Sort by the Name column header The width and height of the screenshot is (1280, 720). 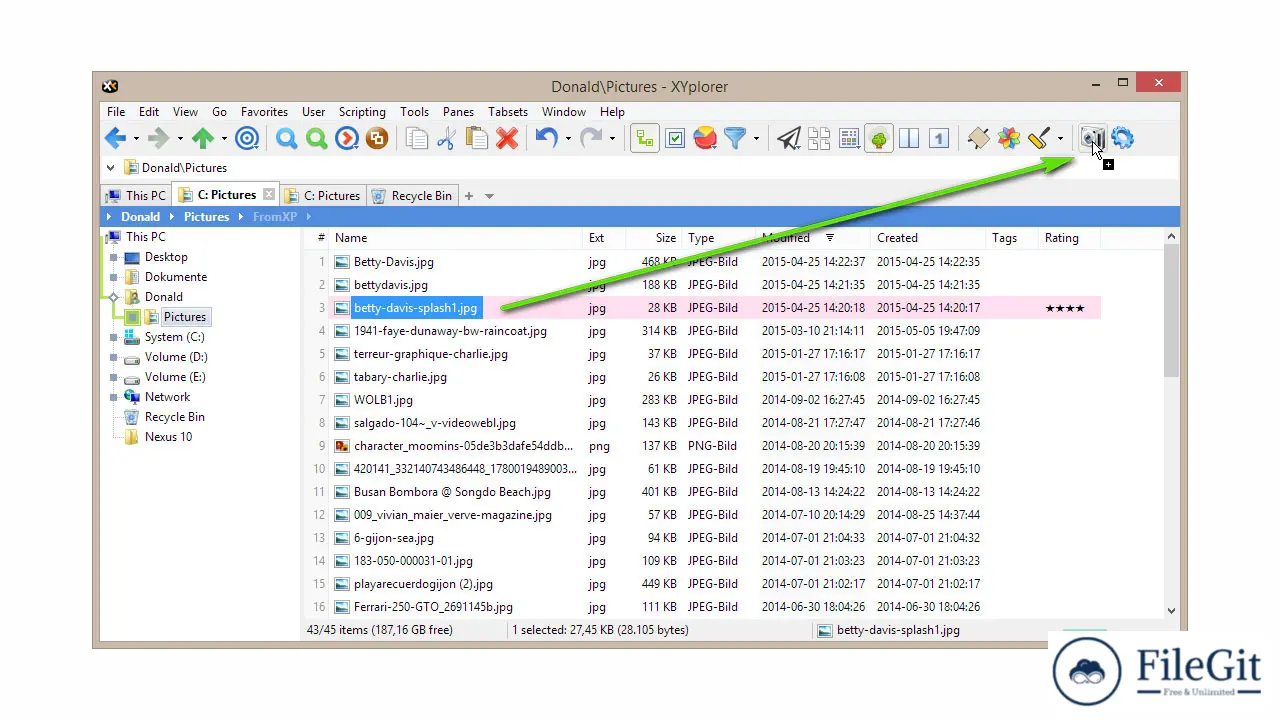coord(456,238)
